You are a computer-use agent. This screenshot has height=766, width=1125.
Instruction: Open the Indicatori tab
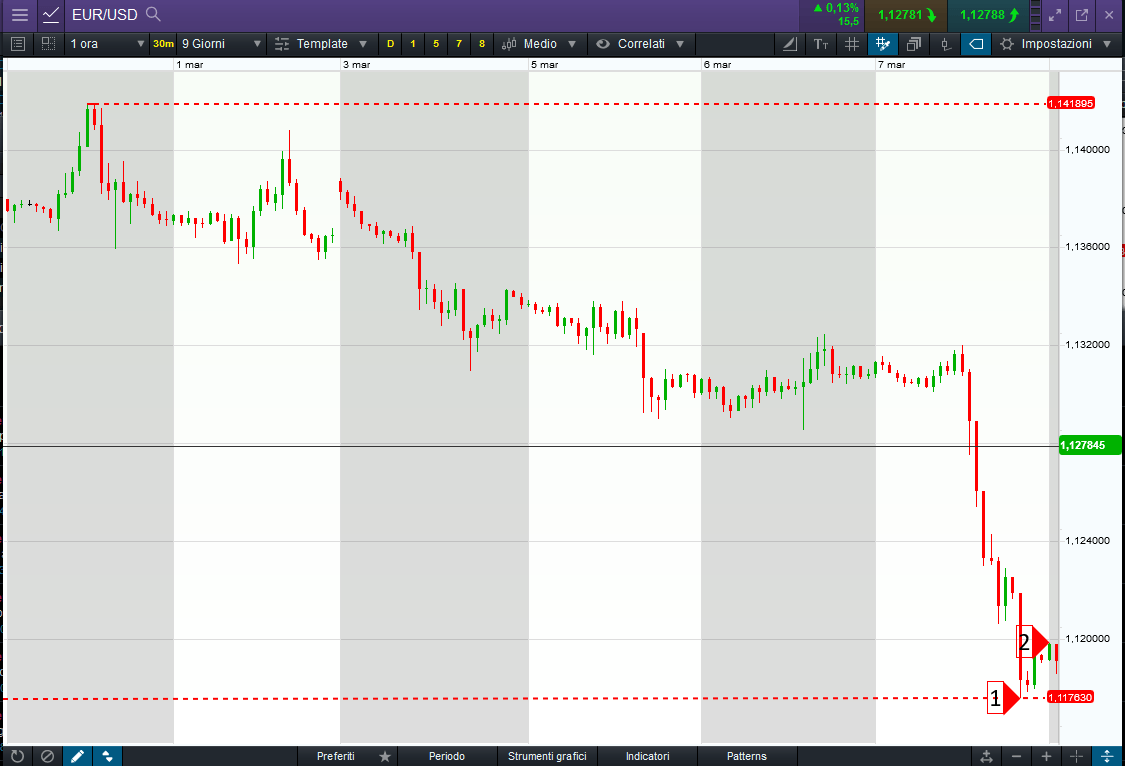click(x=647, y=756)
